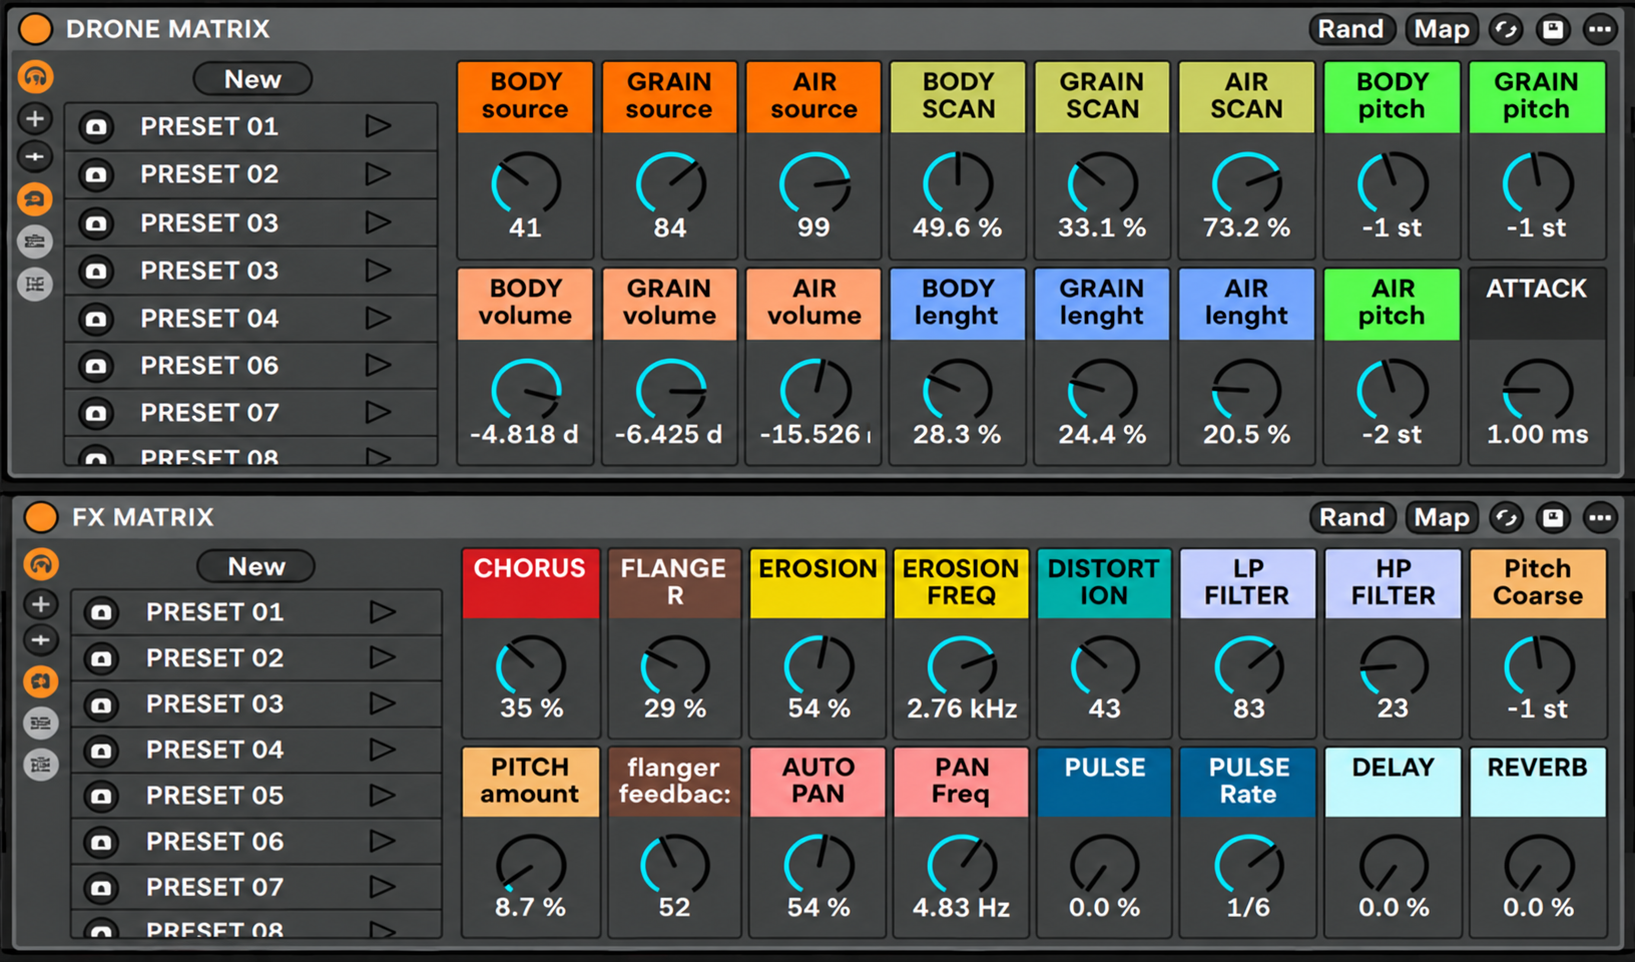Click the Rand button in DRONE MATRIX
This screenshot has height=962, width=1635.
point(1350,29)
